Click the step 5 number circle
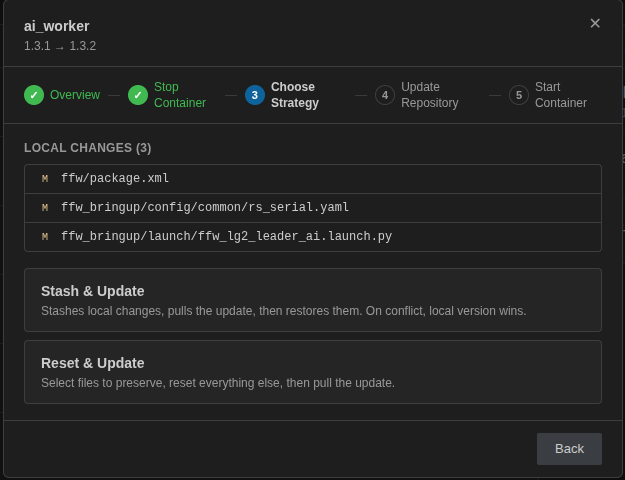Image resolution: width=625 pixels, height=480 pixels. [x=519, y=95]
